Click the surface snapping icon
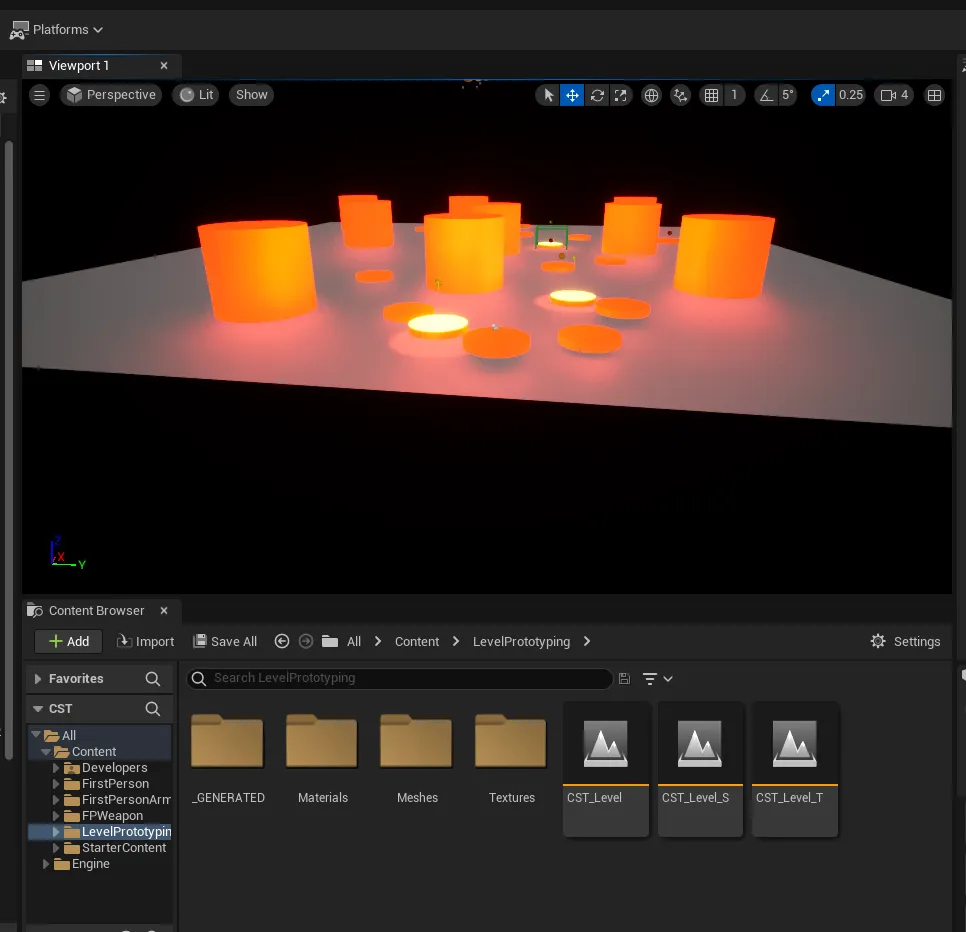Screen dimensions: 966x932 click(681, 95)
